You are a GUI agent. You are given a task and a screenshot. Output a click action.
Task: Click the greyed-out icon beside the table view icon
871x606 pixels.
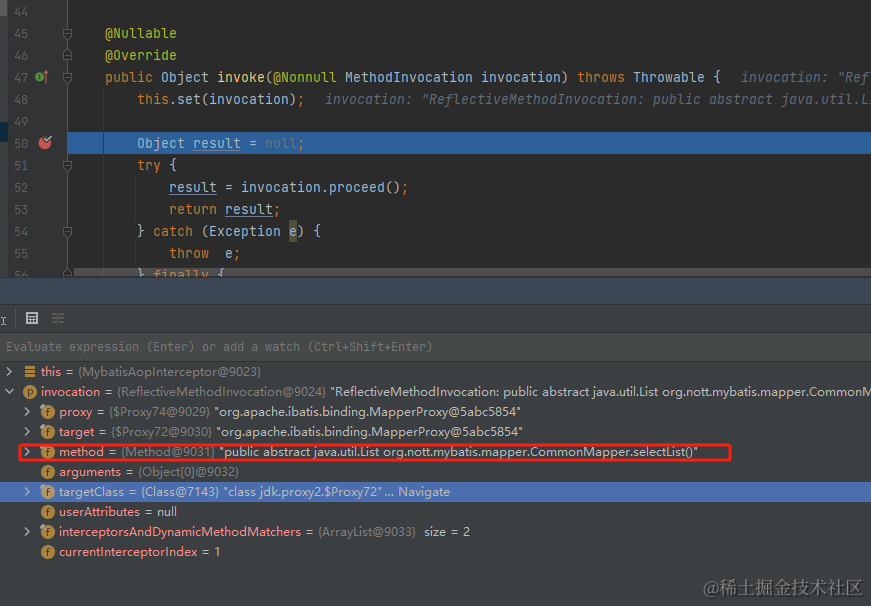pyautogui.click(x=58, y=318)
